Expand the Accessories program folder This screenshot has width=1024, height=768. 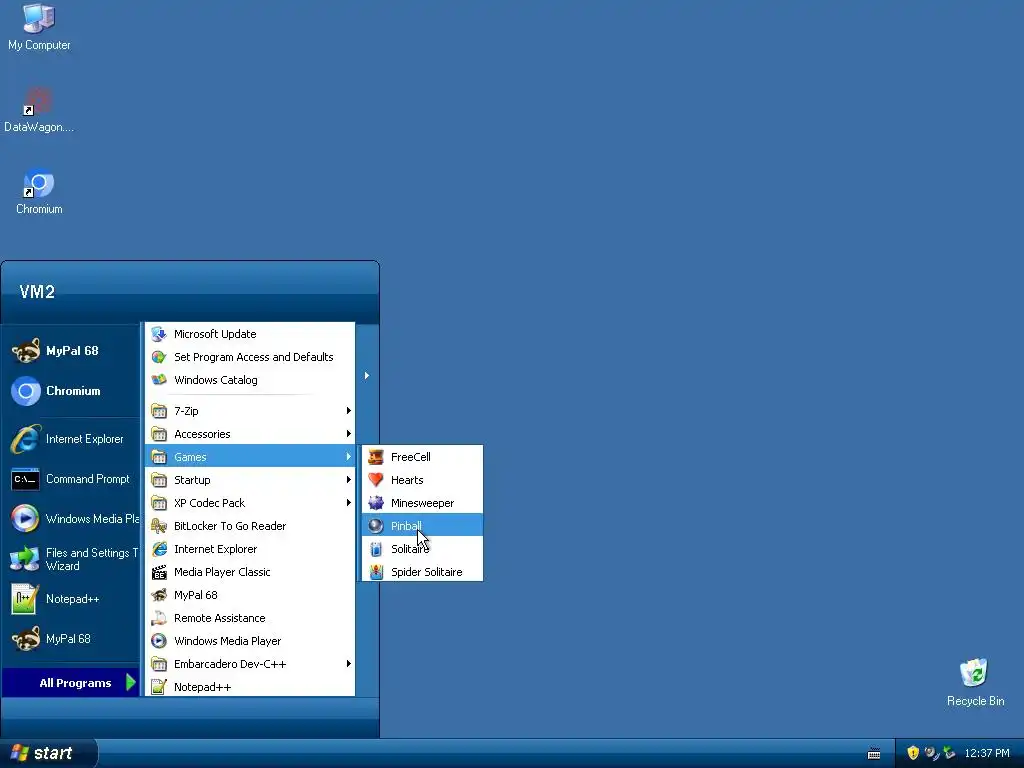point(250,434)
